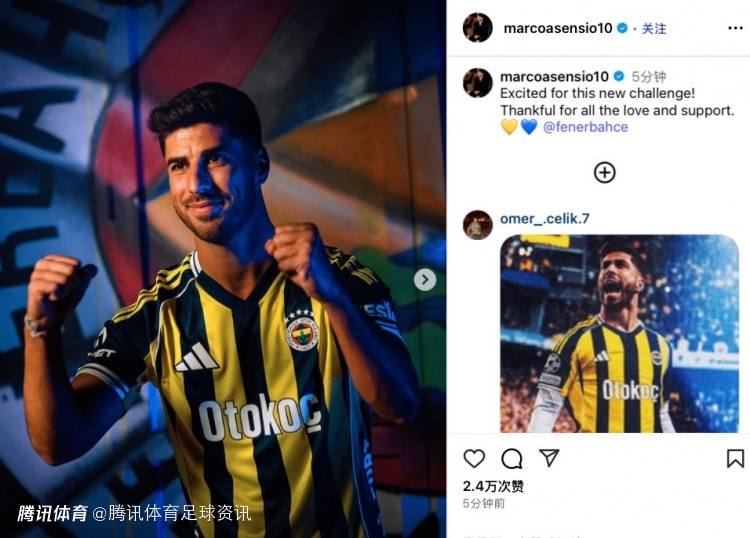This screenshot has height=538, width=750.
Task: Open omer_.celik.7 username link
Action: click(545, 219)
